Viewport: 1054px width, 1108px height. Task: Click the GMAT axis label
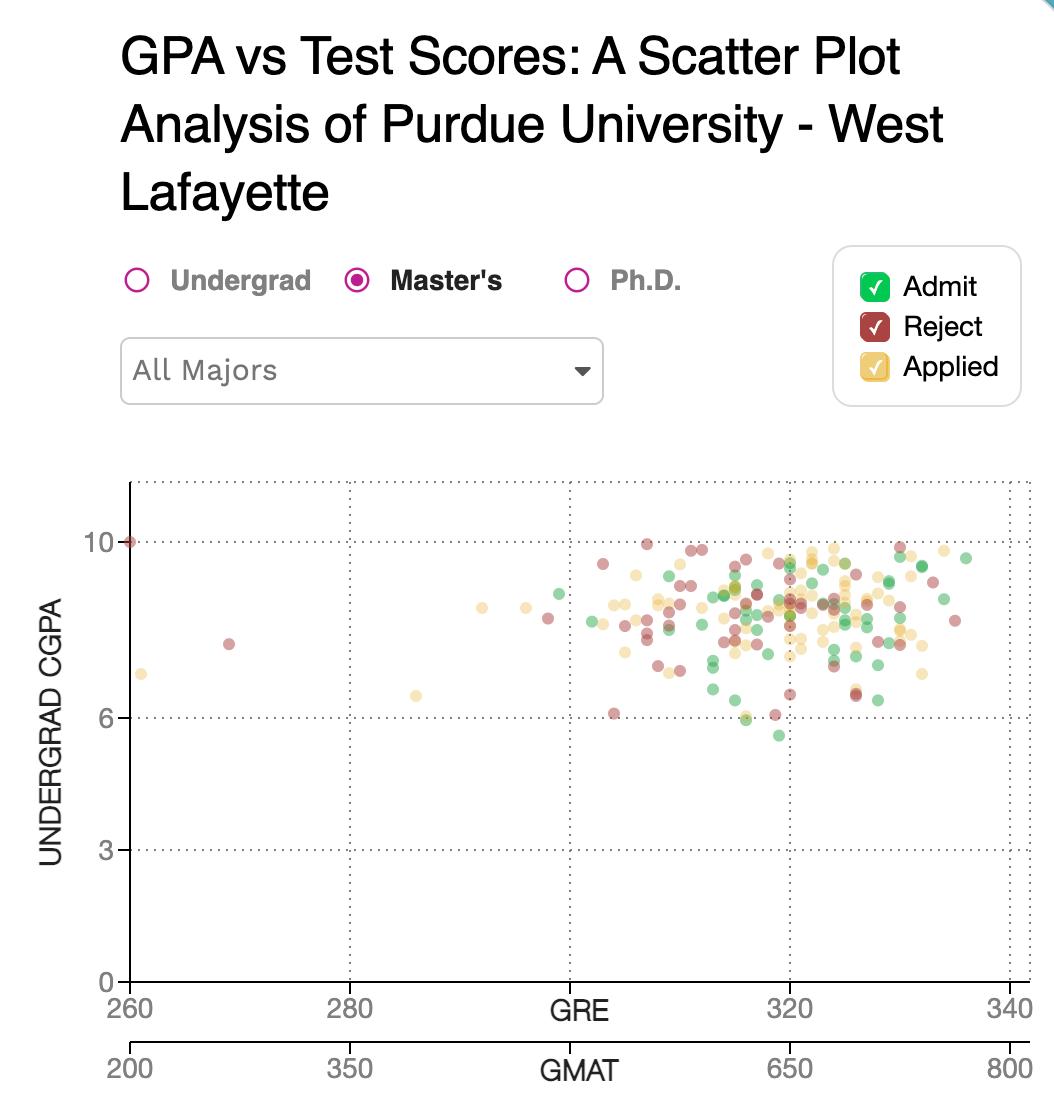(579, 1070)
